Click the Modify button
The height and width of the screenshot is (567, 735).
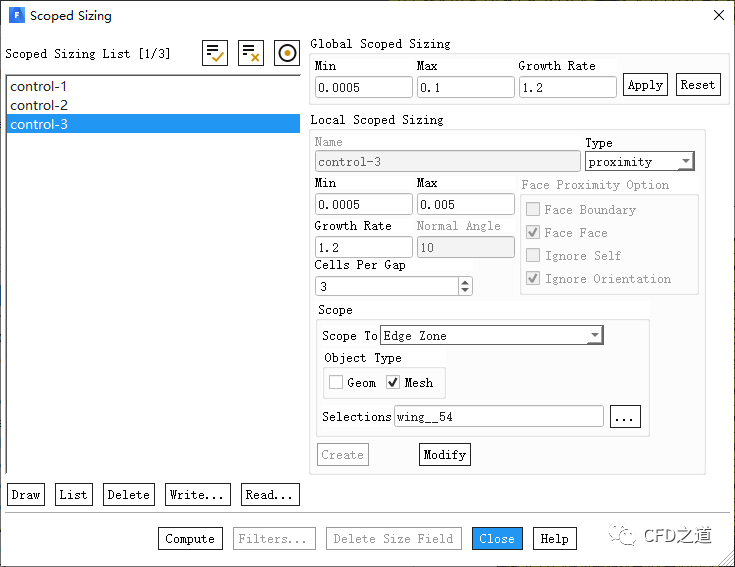444,455
